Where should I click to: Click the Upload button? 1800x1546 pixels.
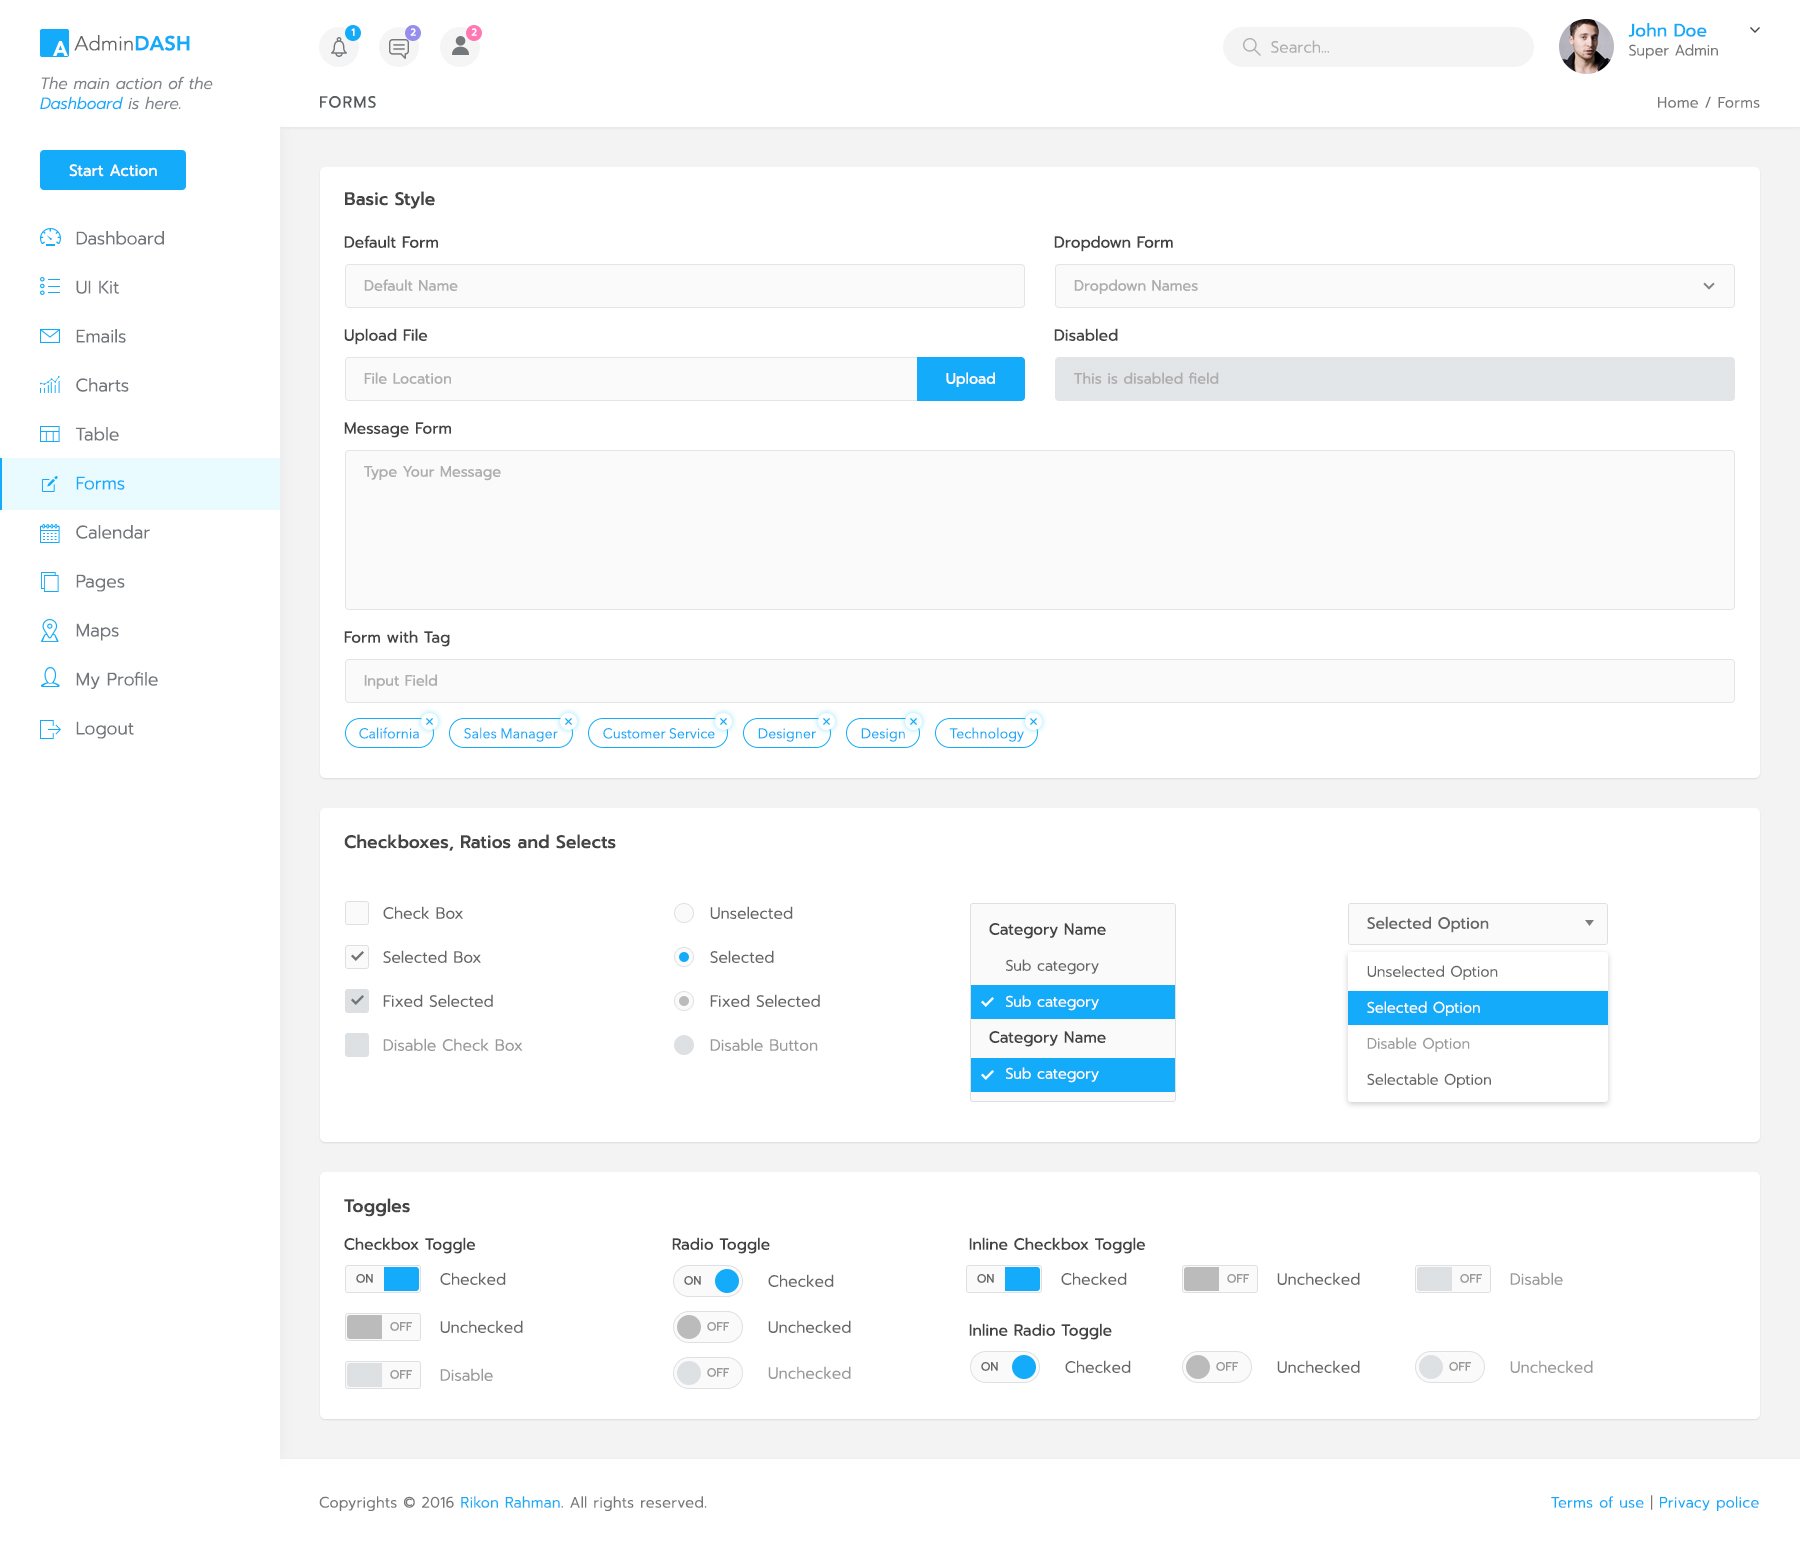coord(971,379)
